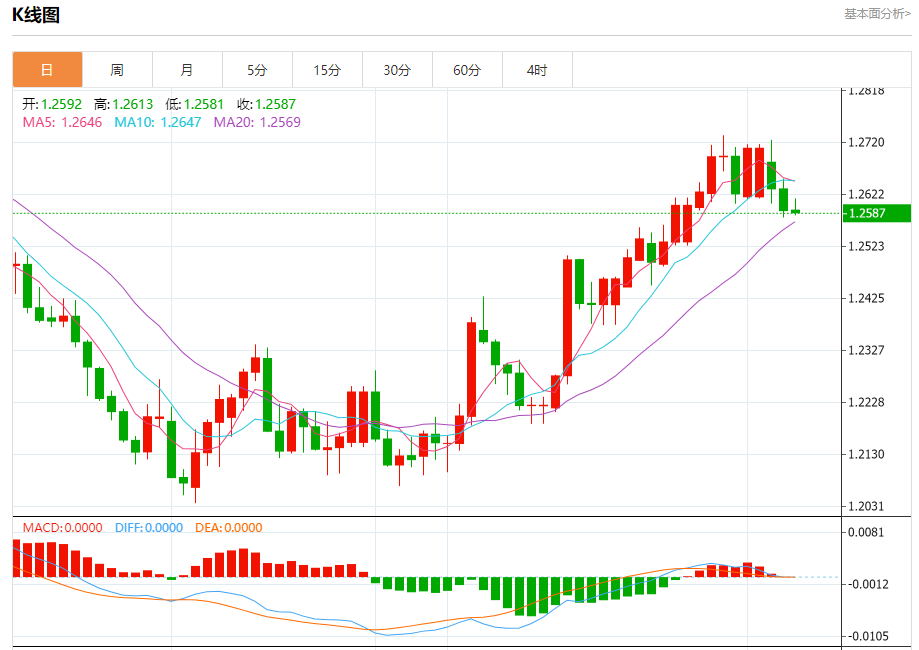The image size is (919, 650).
Task: Click the 高:1.2613 high price text
Action: tap(124, 104)
